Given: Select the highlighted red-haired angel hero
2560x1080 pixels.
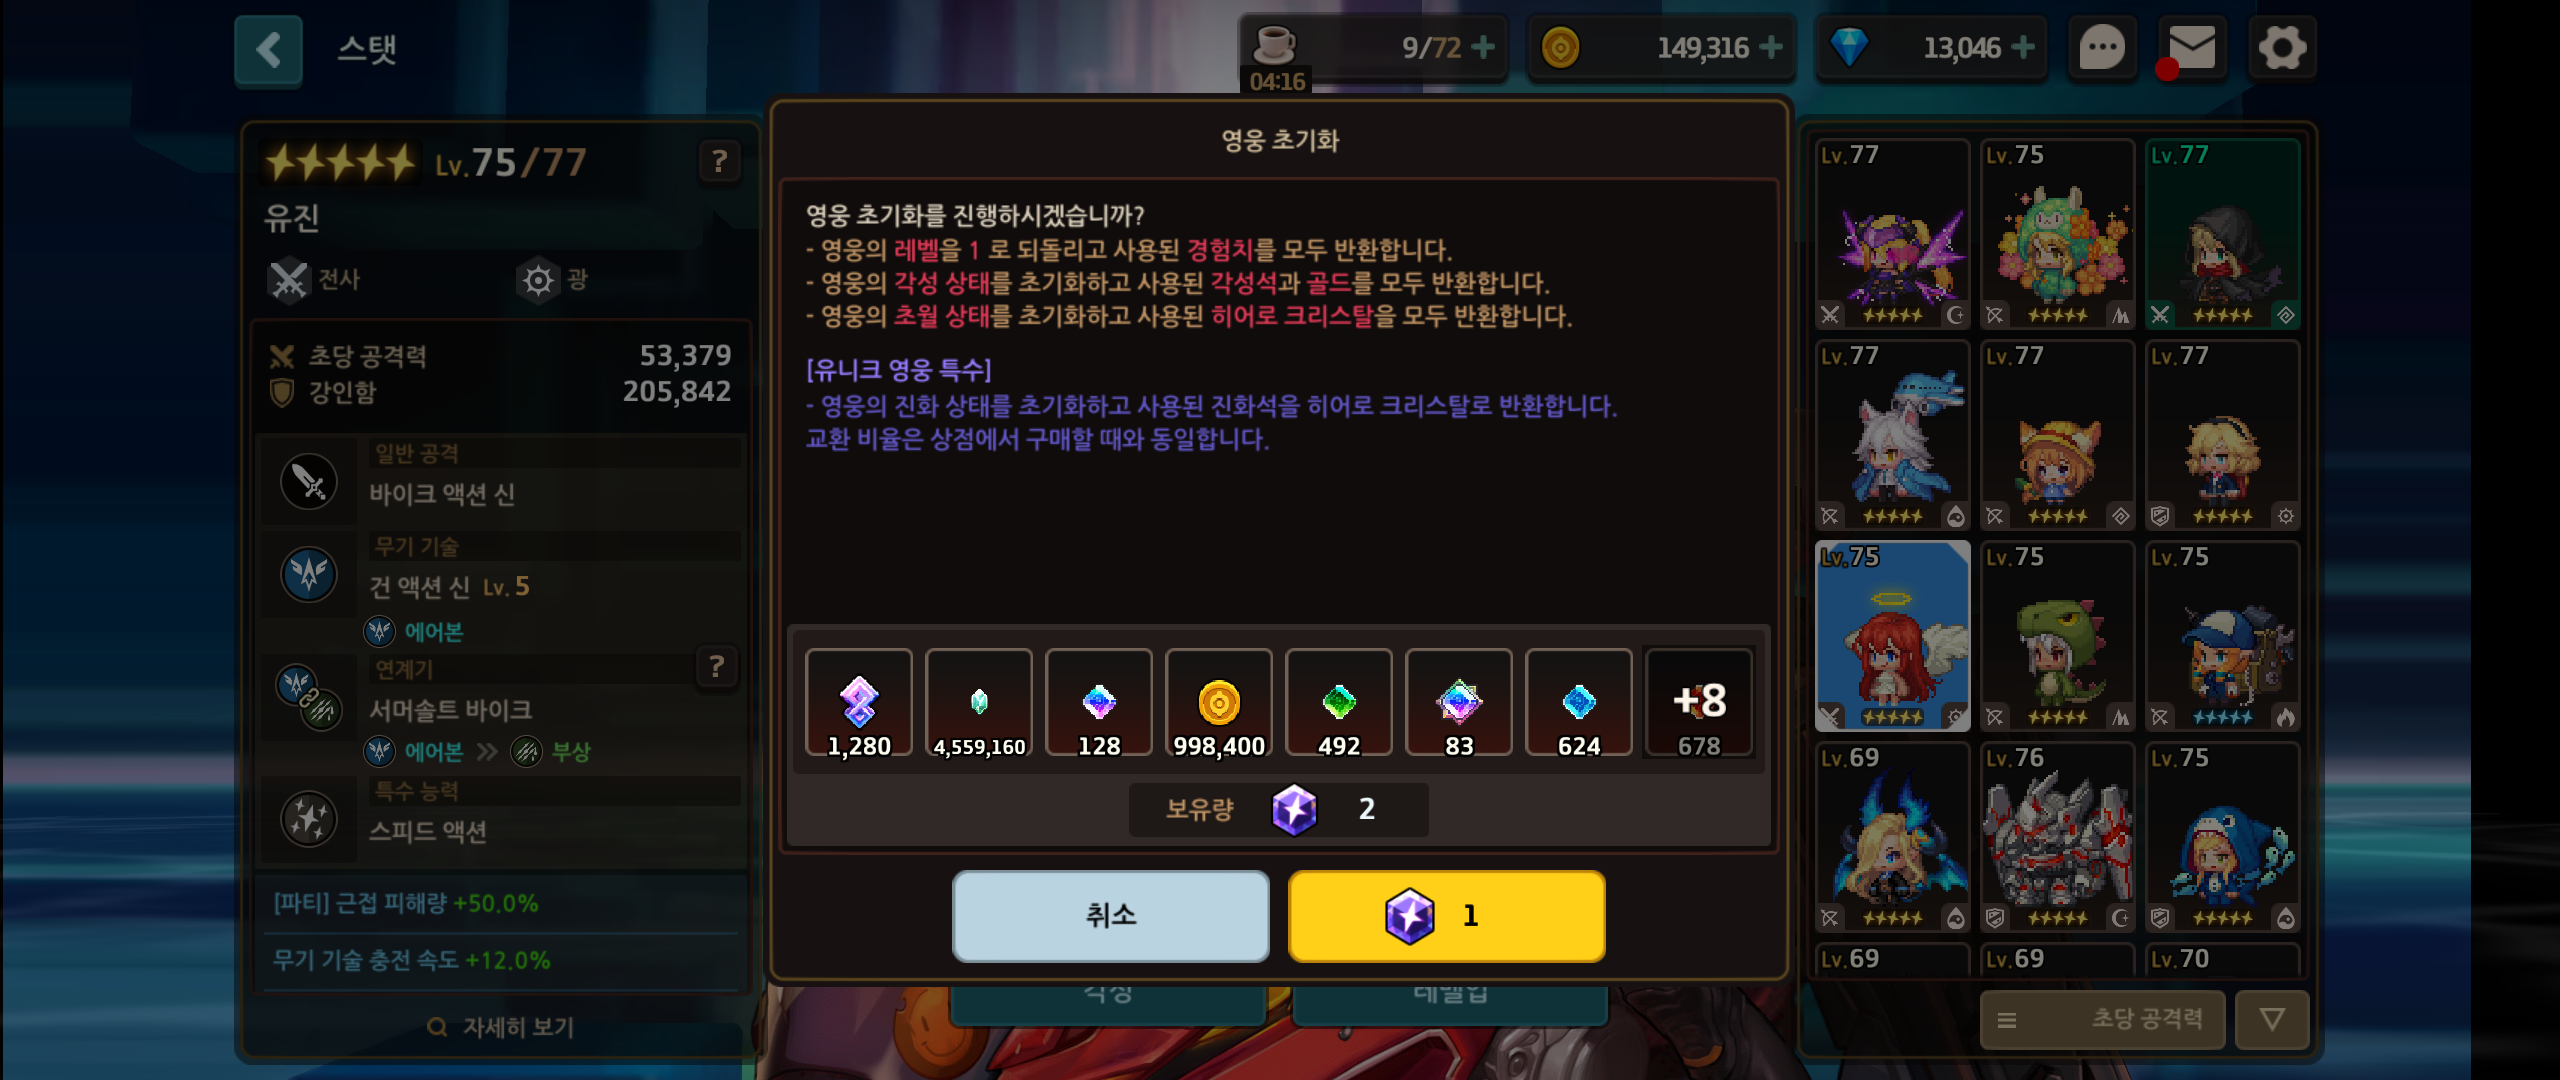Looking at the screenshot, I should (1892, 636).
